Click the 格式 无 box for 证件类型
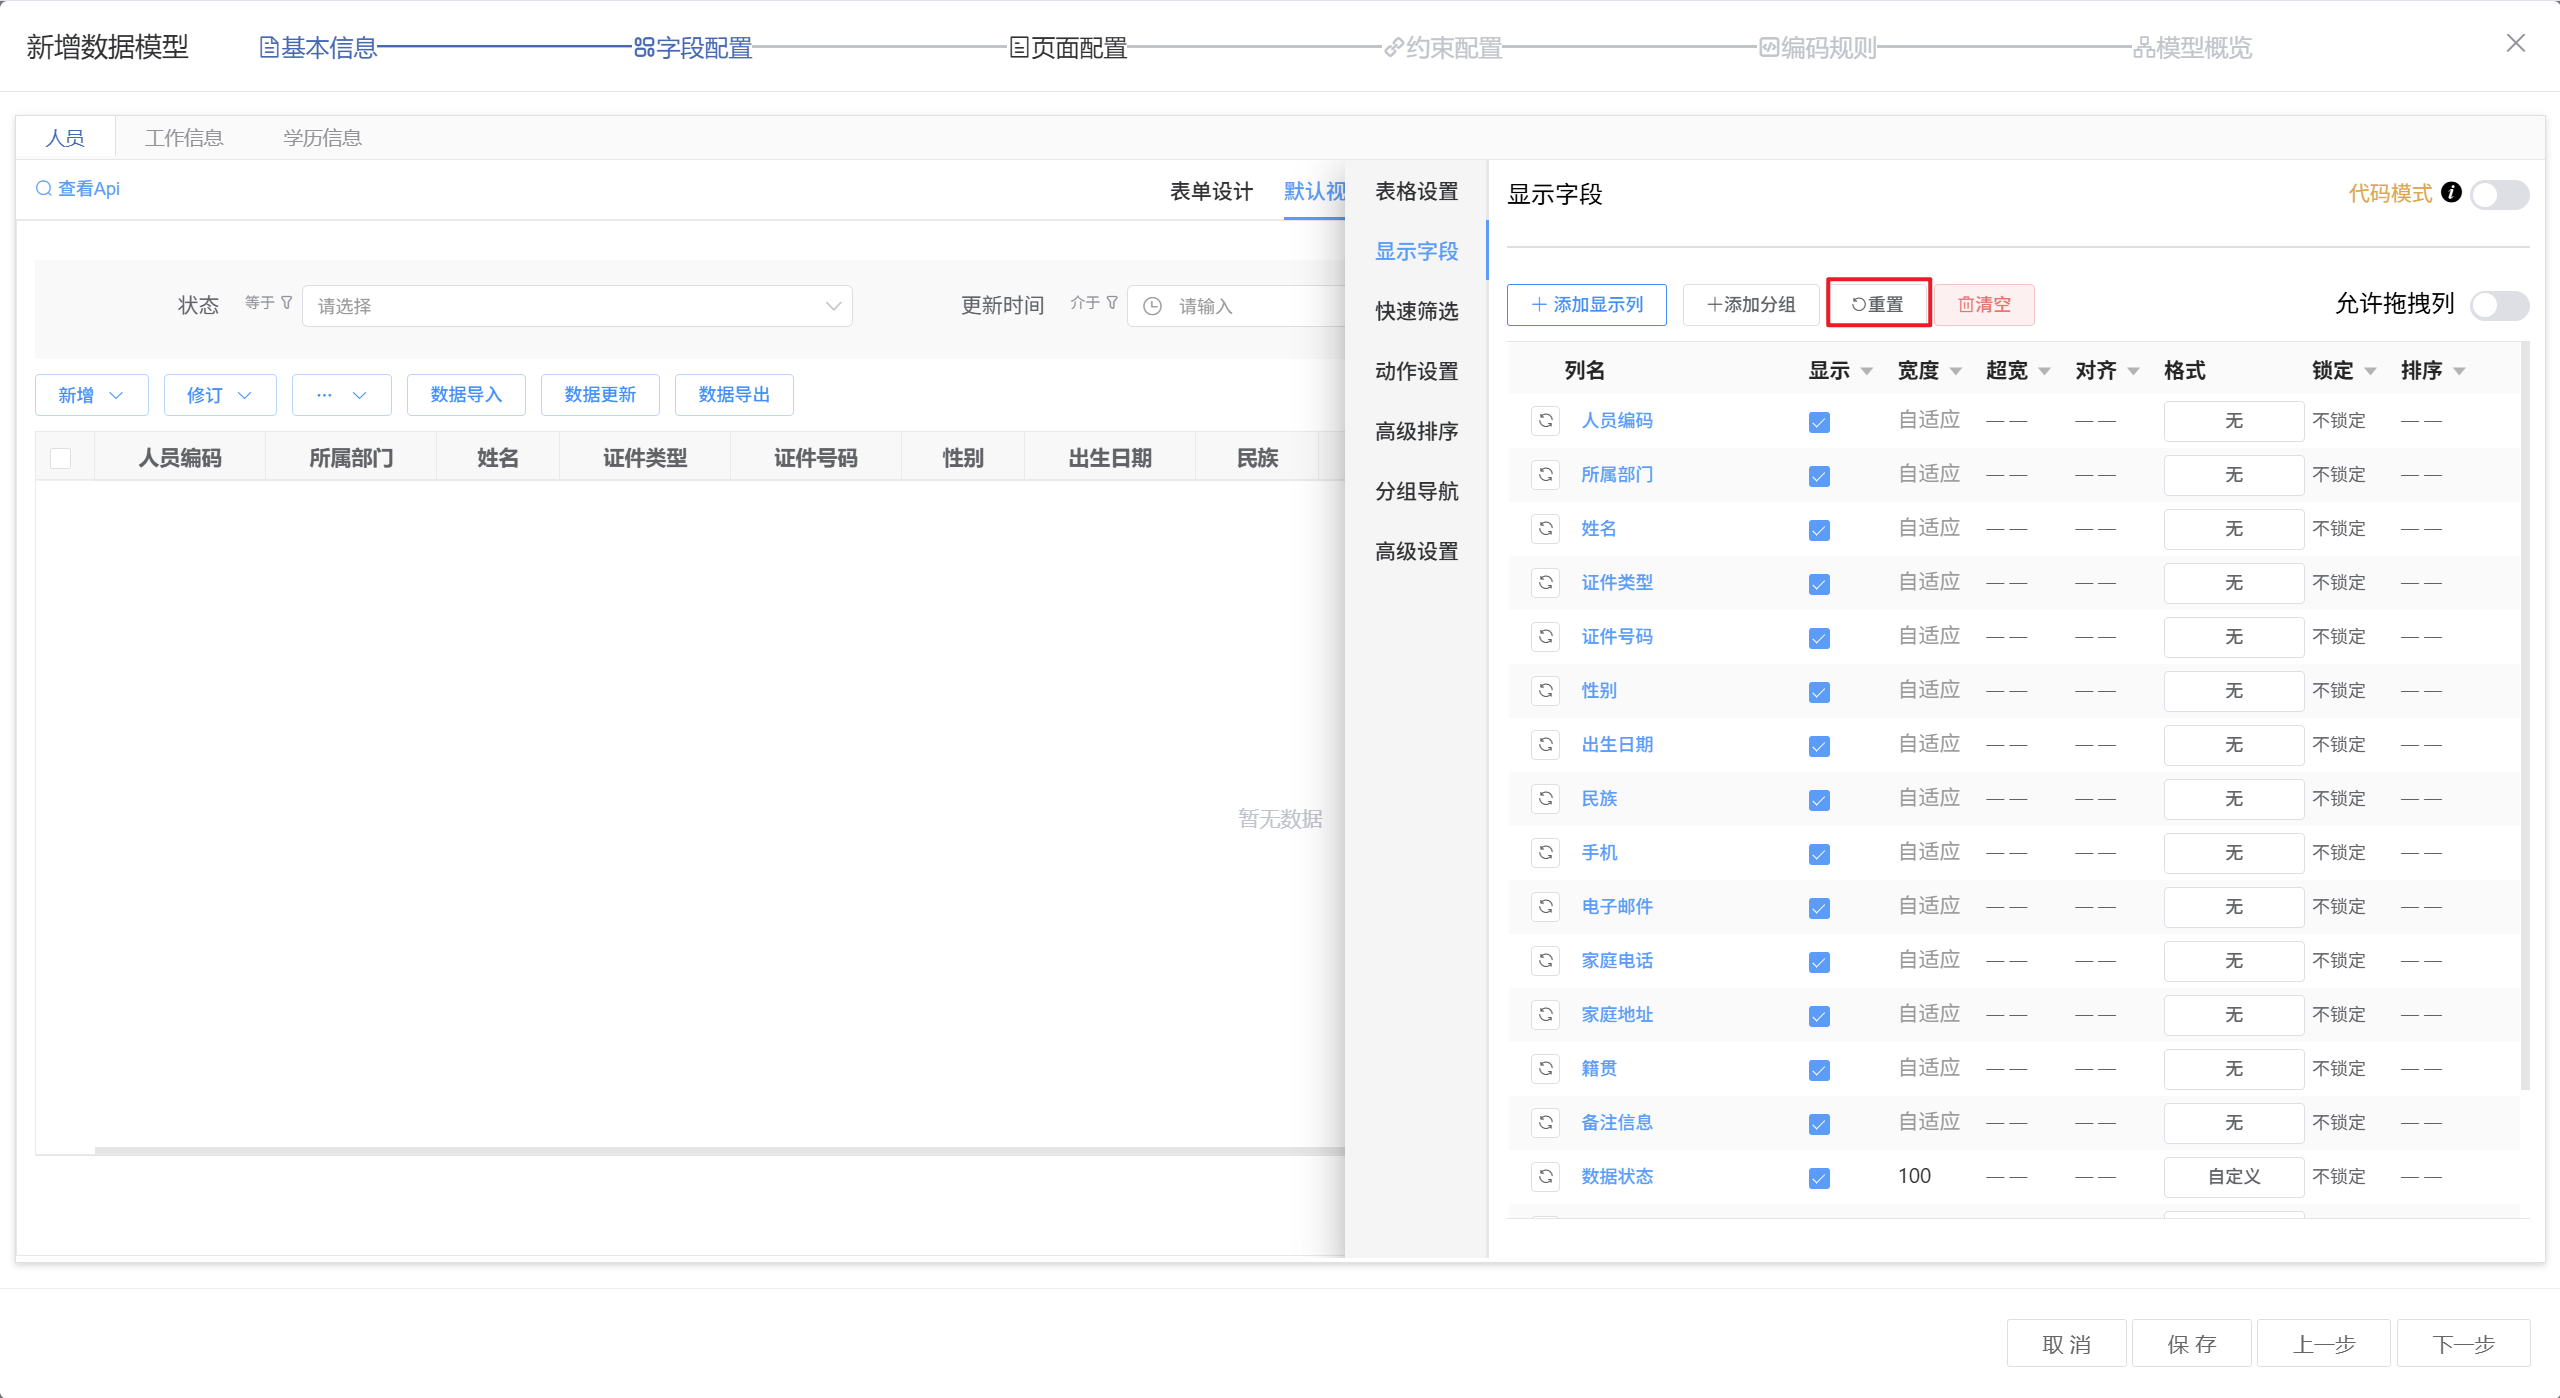 pyautogui.click(x=2233, y=583)
